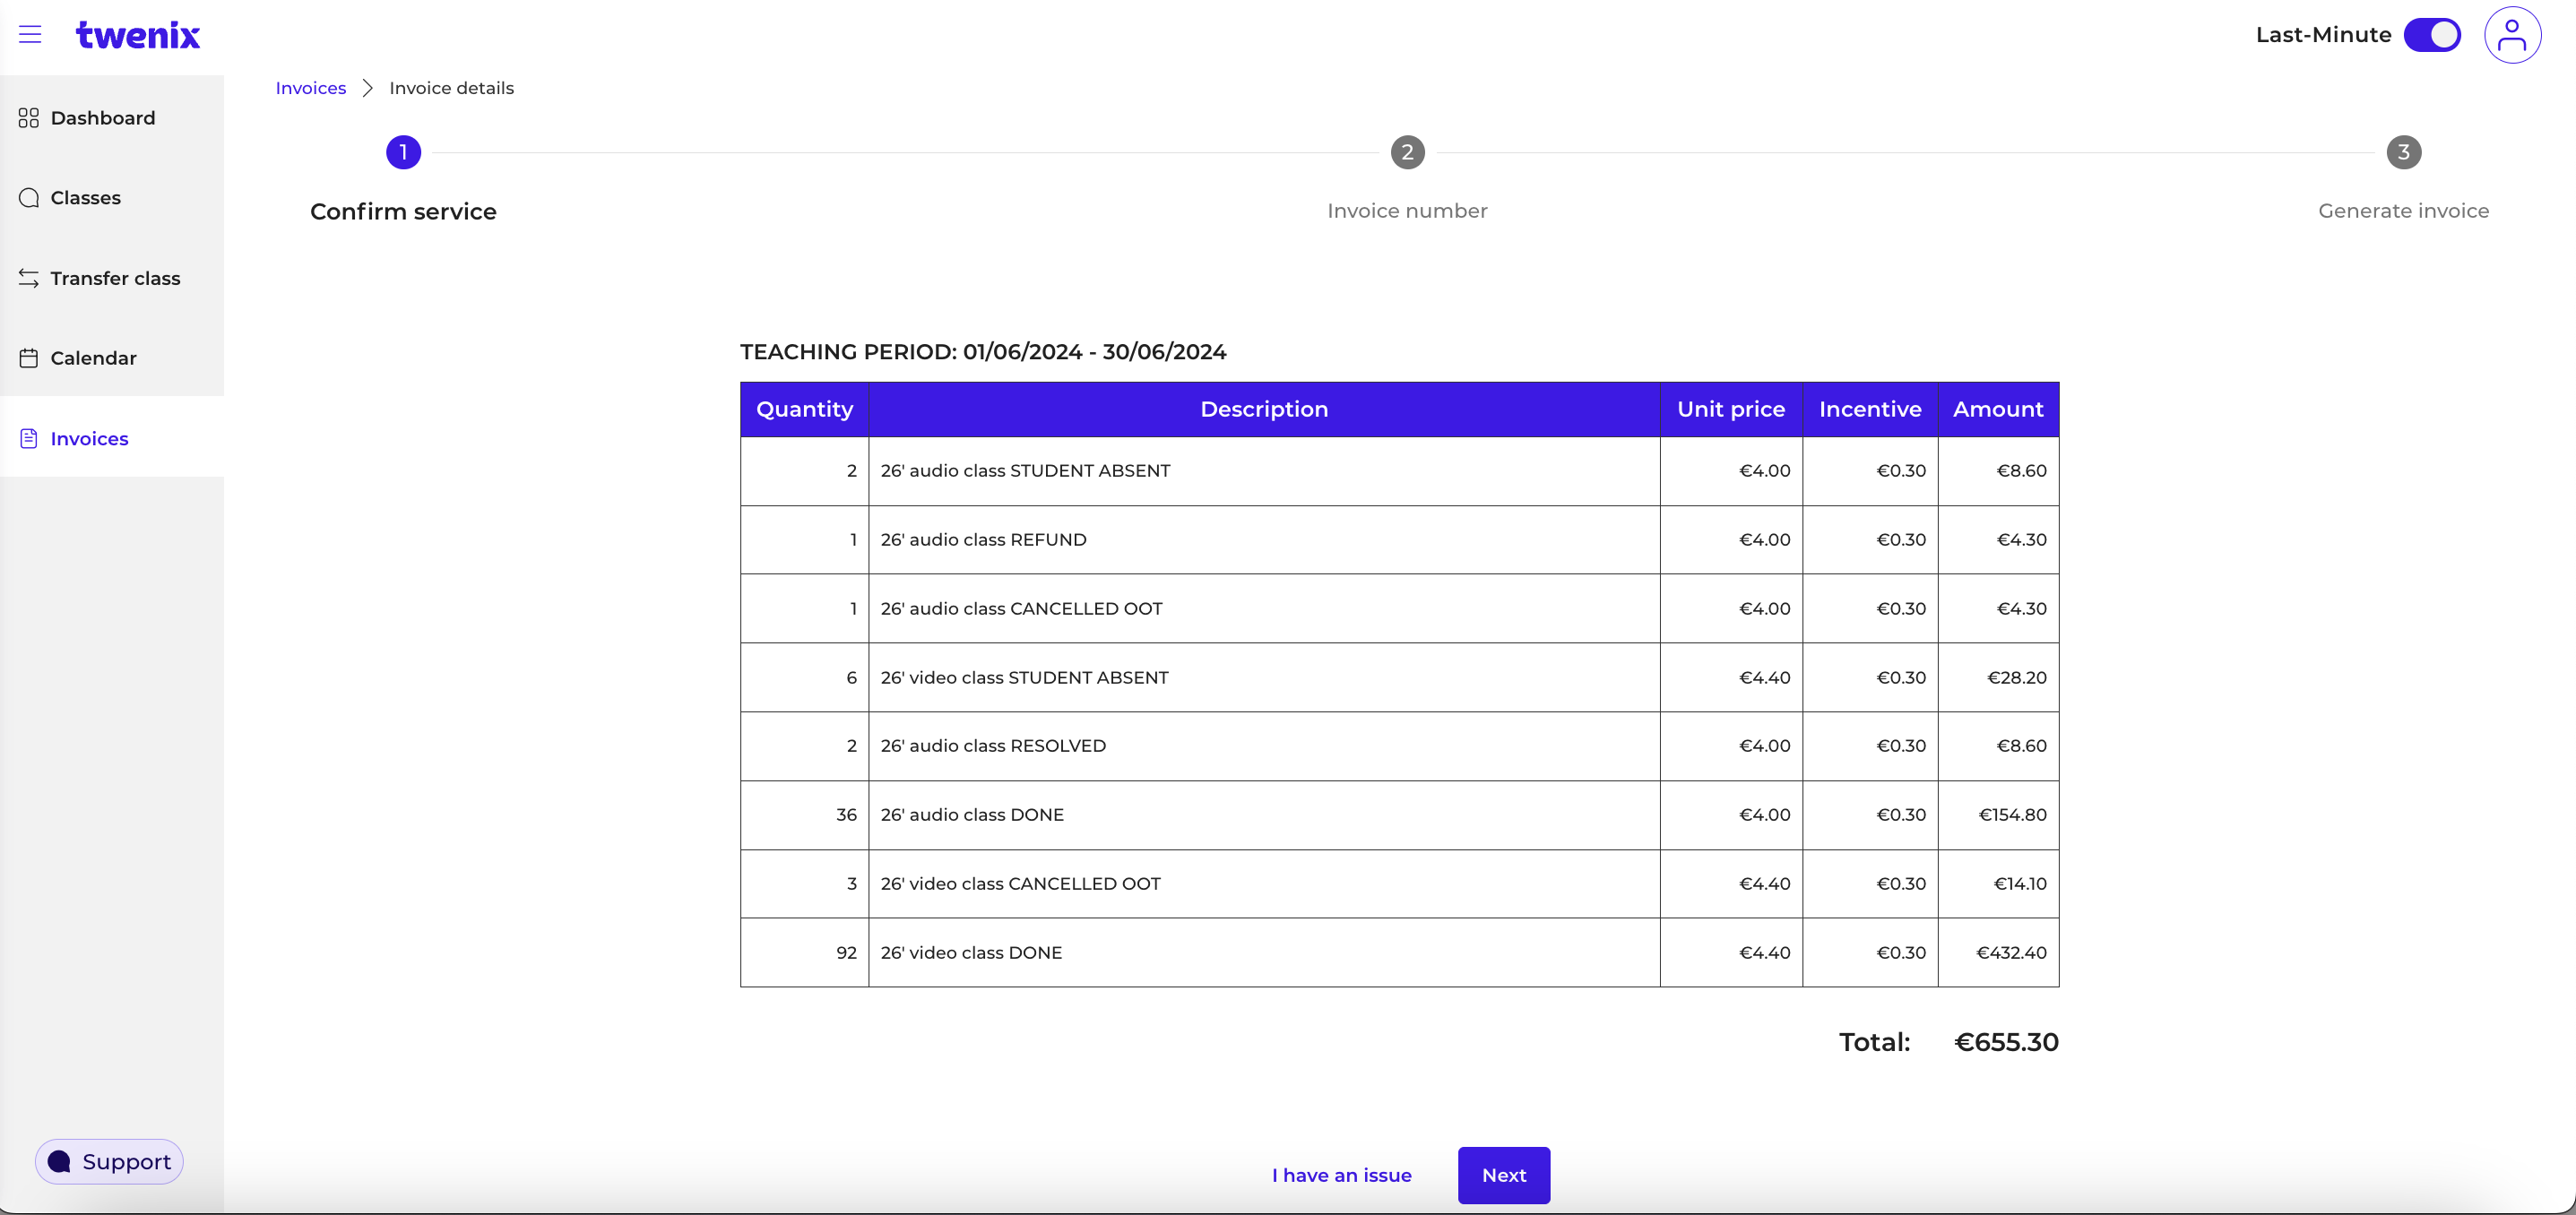This screenshot has width=2576, height=1215.
Task: Open Transfer class from the sidebar
Action: coord(115,277)
